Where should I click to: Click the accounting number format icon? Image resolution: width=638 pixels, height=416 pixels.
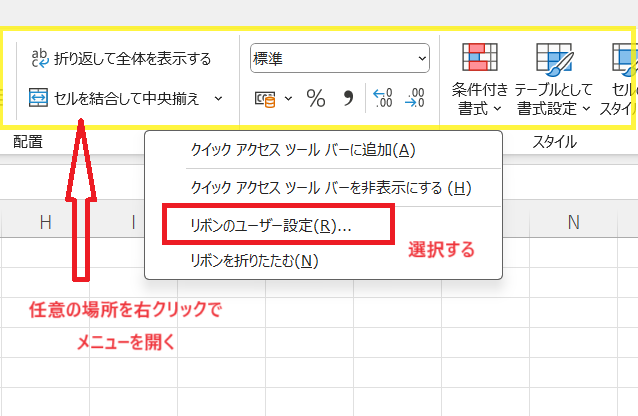coord(265,98)
